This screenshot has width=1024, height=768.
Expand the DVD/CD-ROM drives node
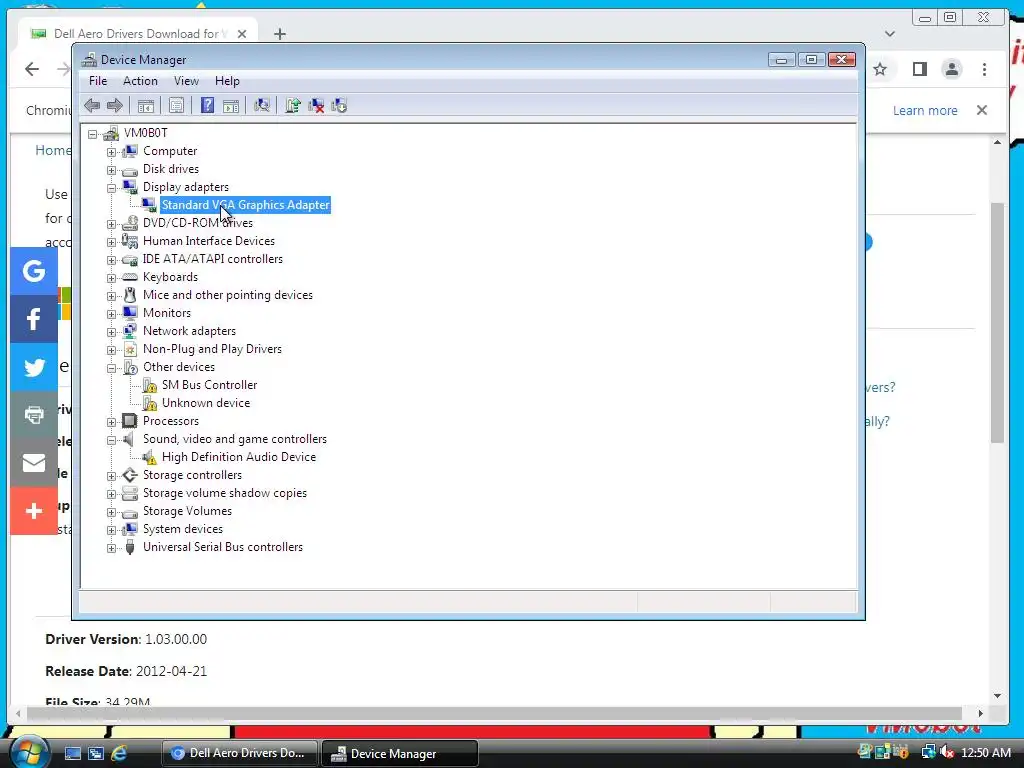[x=112, y=224]
